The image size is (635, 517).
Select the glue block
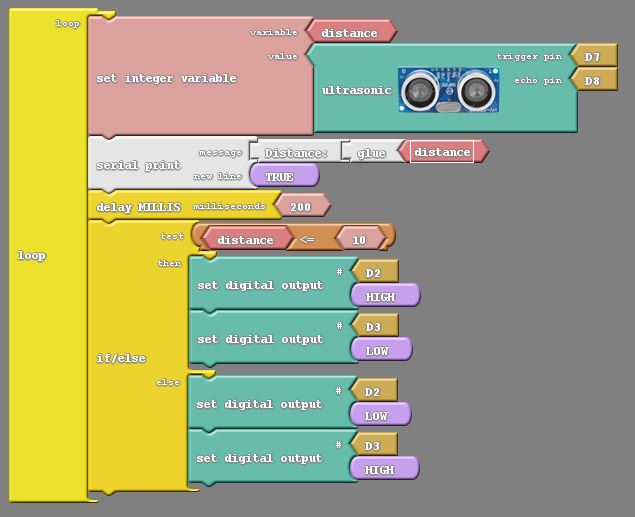tap(371, 153)
